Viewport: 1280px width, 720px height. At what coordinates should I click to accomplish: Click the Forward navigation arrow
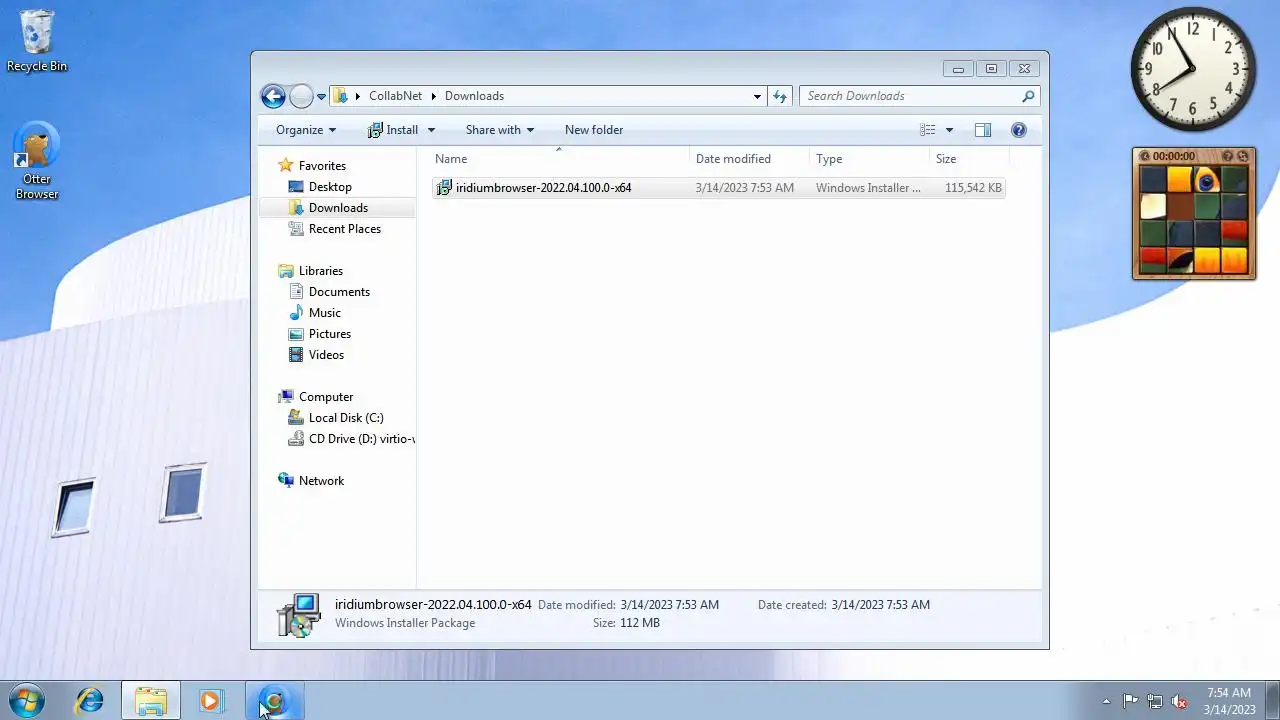click(301, 96)
